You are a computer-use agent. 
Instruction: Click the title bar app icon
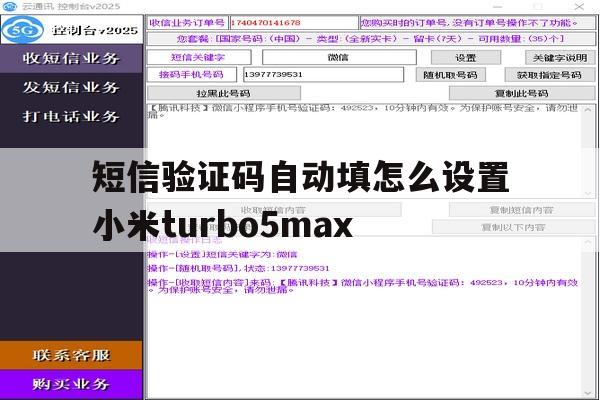(10, 6)
